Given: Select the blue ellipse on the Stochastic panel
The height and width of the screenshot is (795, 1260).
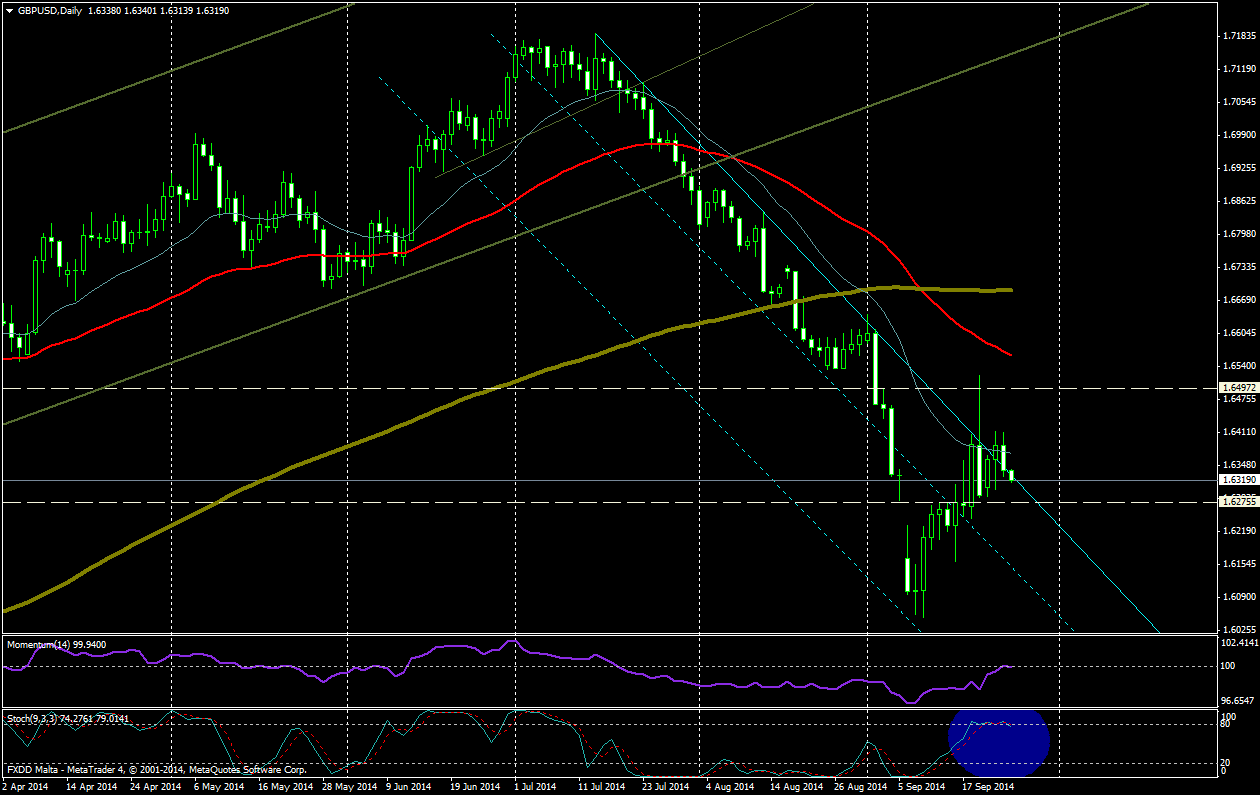Looking at the screenshot, I should point(998,742).
